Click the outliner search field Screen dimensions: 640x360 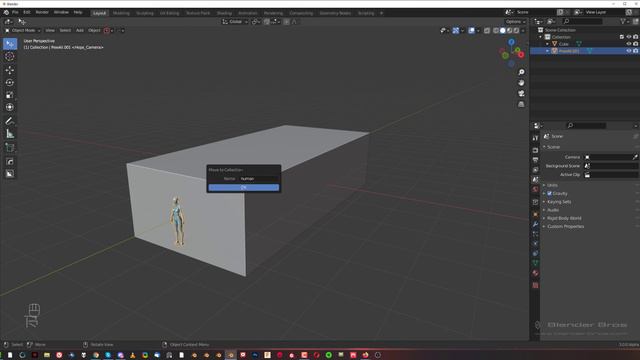(582, 21)
